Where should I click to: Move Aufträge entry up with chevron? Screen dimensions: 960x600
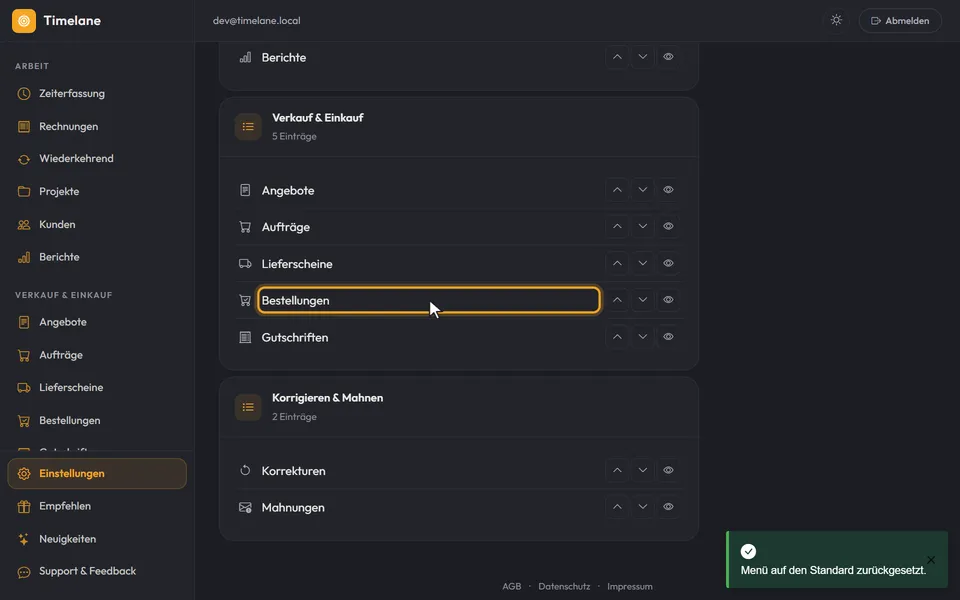pyautogui.click(x=617, y=227)
